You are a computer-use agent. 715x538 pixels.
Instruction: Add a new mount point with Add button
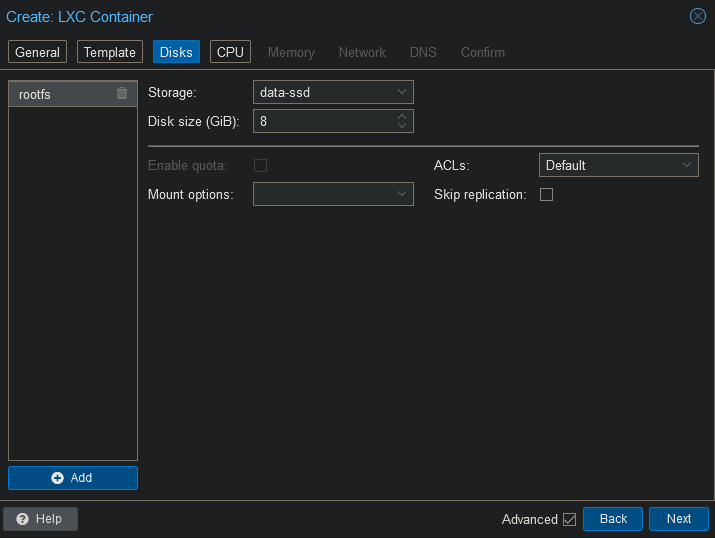pos(73,478)
